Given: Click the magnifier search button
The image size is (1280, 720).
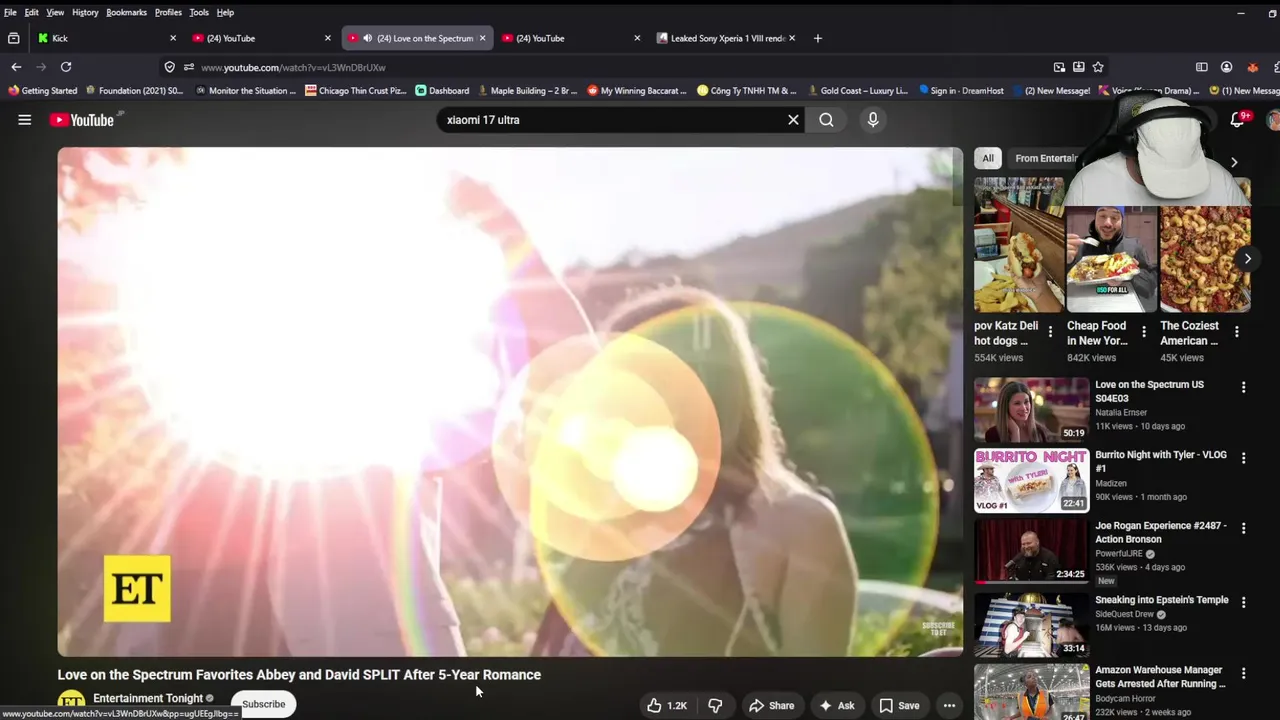Looking at the screenshot, I should tap(826, 120).
